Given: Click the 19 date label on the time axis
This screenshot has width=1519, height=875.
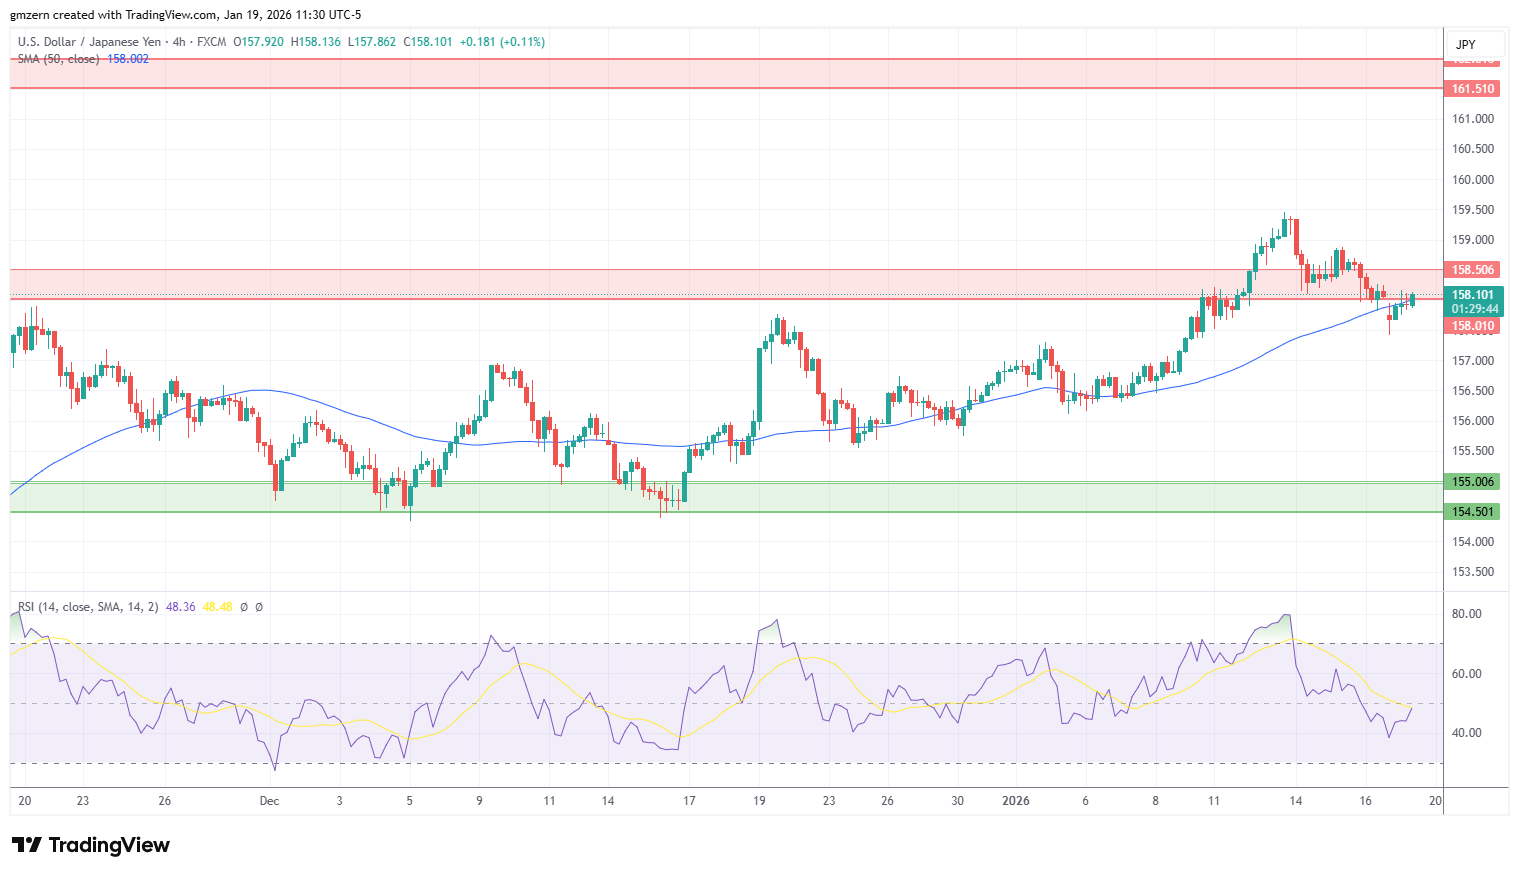Looking at the screenshot, I should [x=760, y=801].
